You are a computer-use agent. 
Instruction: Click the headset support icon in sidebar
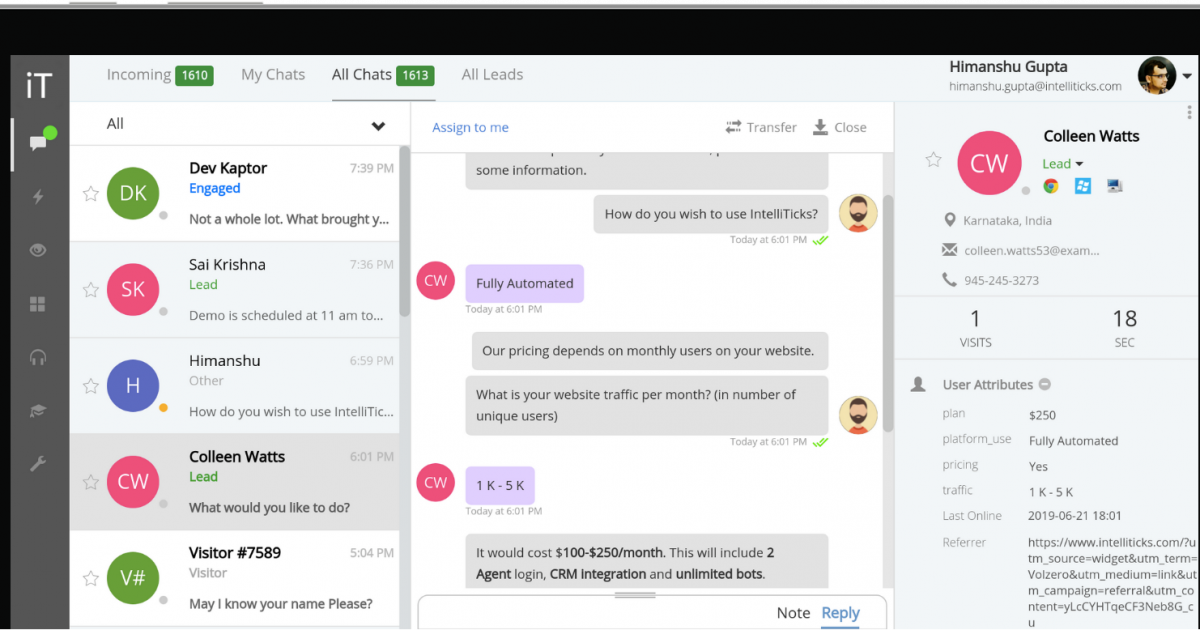click(x=38, y=357)
